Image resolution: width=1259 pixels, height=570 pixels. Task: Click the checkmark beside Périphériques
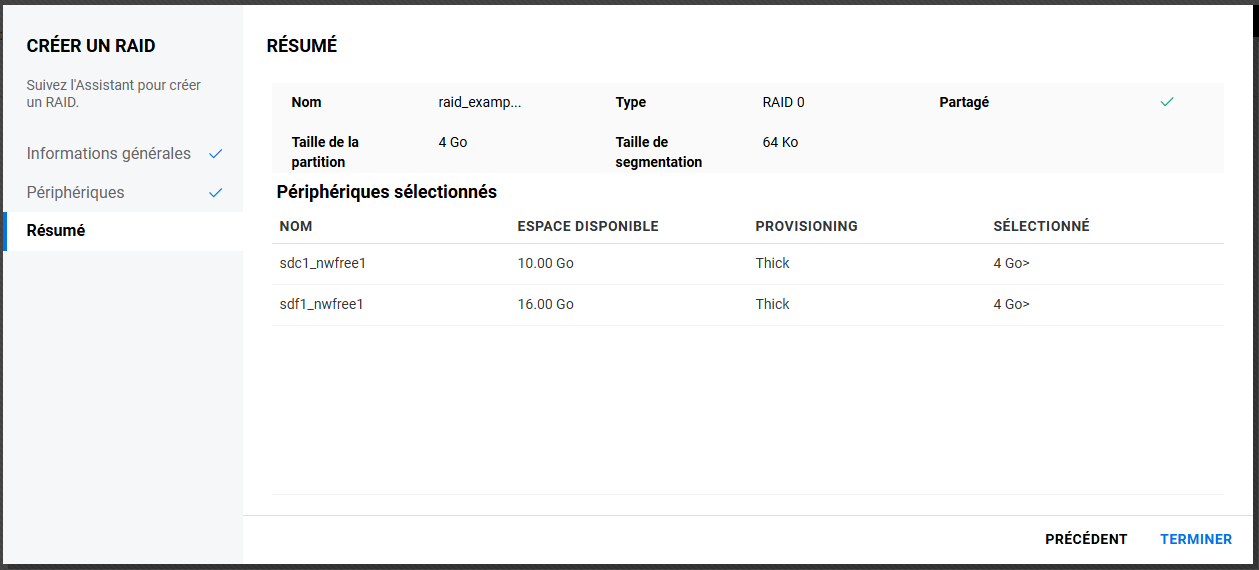tap(215, 193)
